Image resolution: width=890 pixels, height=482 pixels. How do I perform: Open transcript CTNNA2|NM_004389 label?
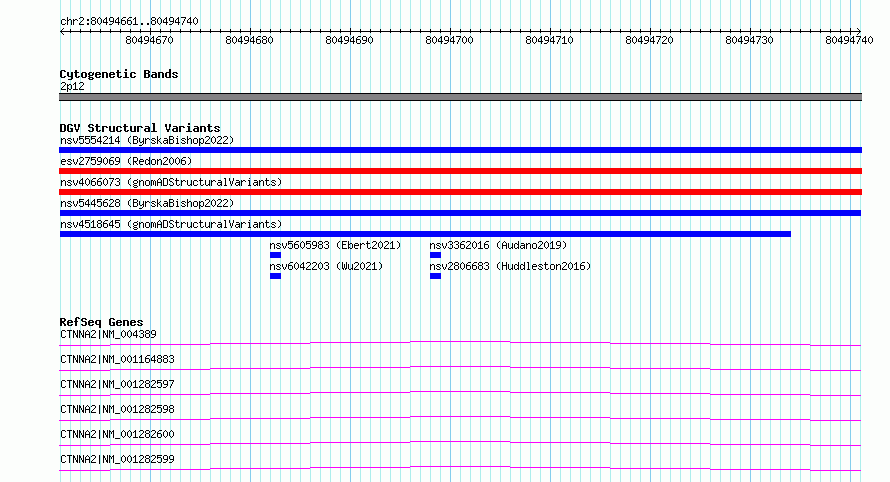pyautogui.click(x=108, y=334)
